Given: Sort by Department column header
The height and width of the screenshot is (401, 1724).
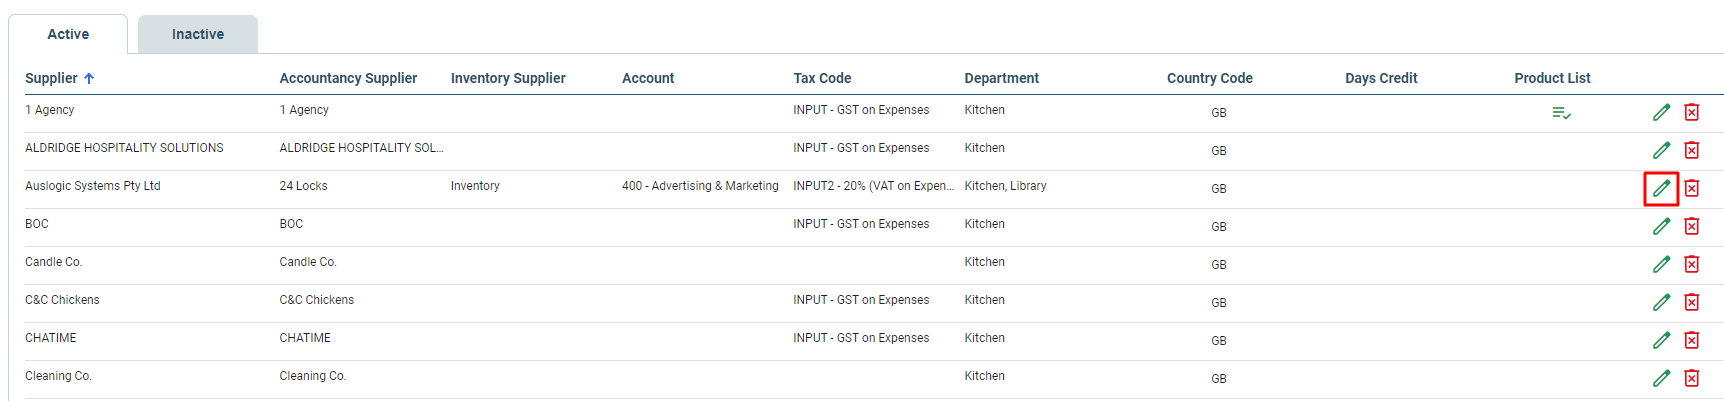Looking at the screenshot, I should (x=1002, y=78).
